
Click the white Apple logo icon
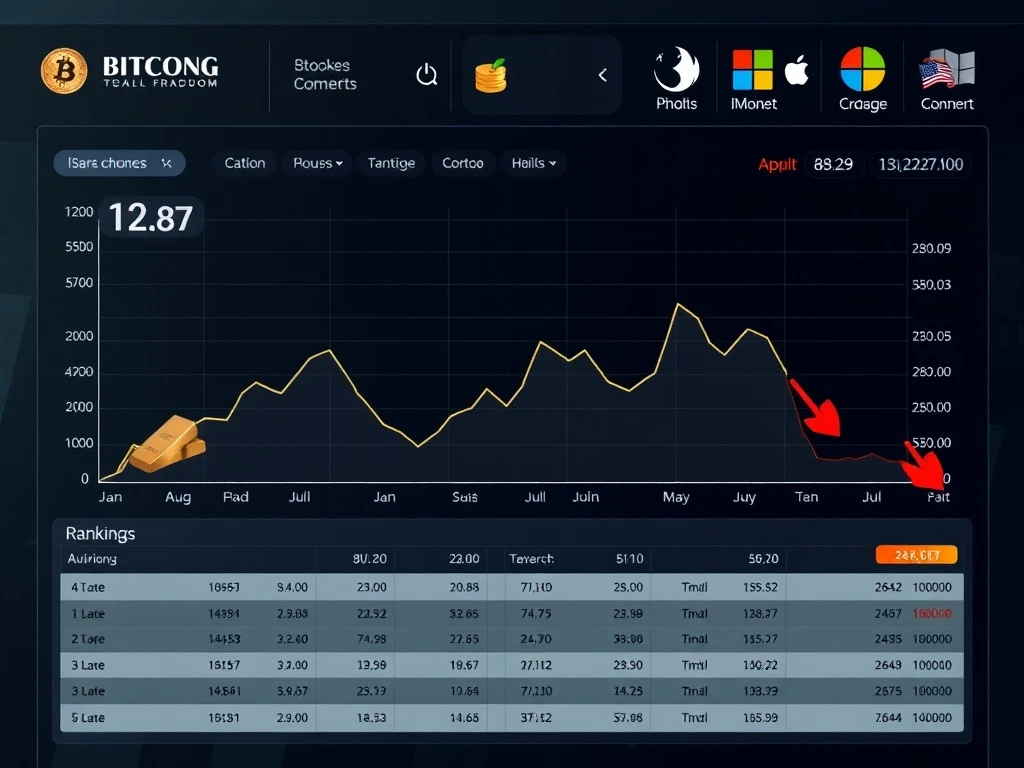pos(796,71)
